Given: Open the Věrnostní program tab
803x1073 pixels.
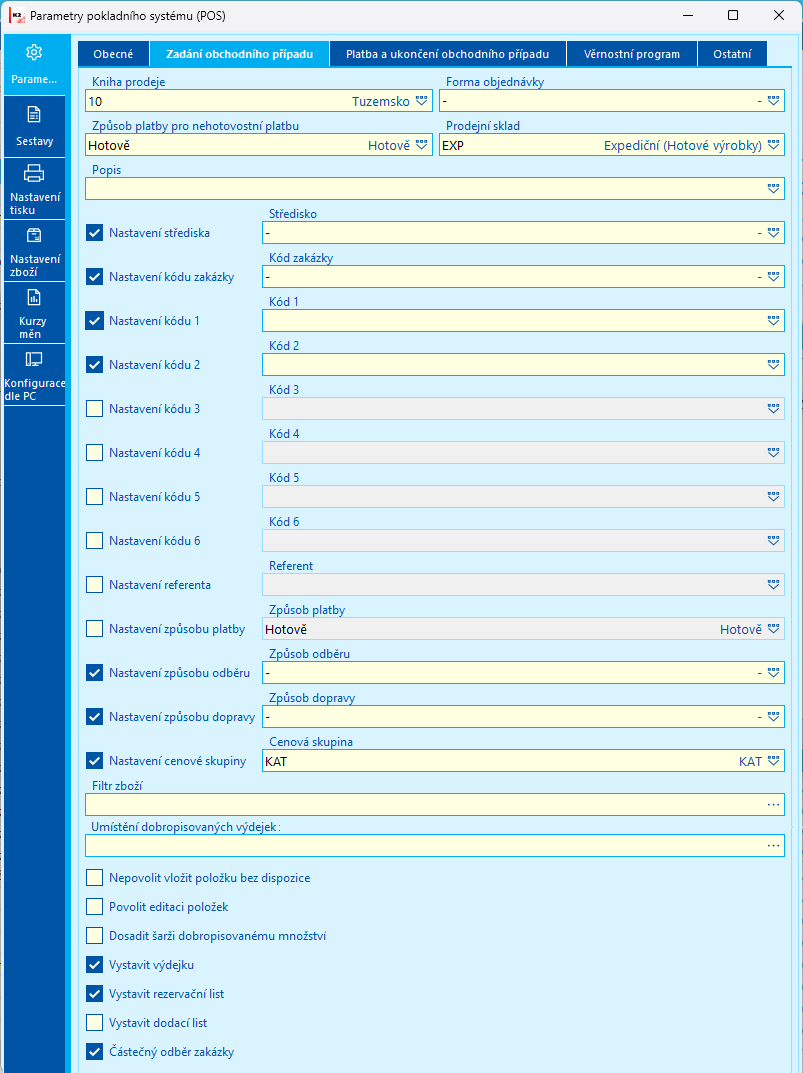Looking at the screenshot, I should pos(632,54).
